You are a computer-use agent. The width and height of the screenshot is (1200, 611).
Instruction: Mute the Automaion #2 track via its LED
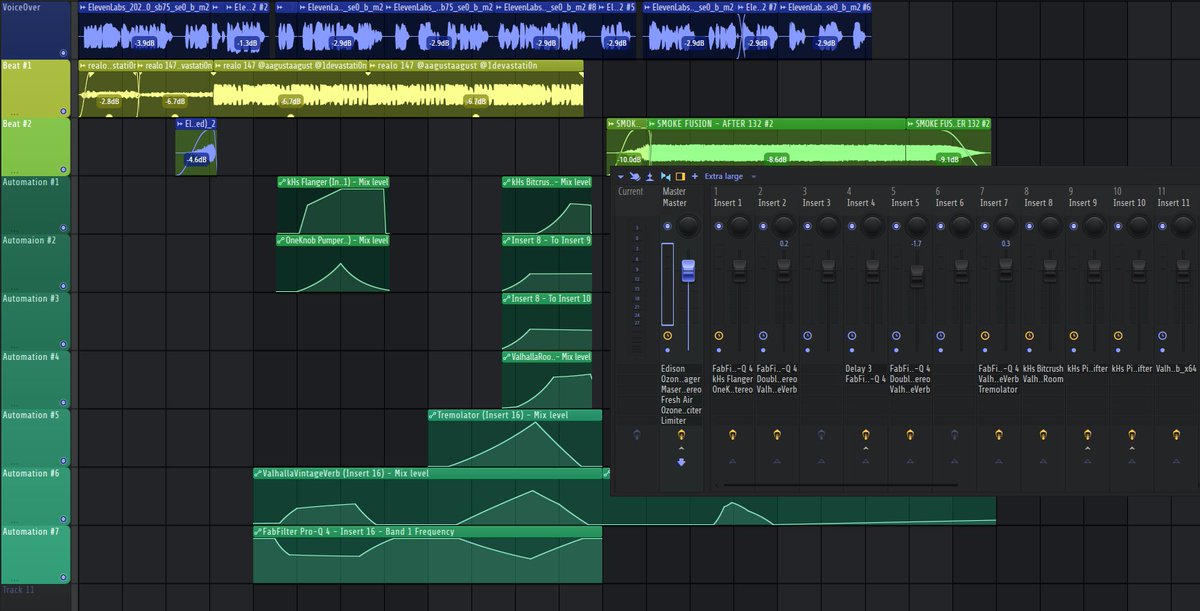tap(63, 285)
